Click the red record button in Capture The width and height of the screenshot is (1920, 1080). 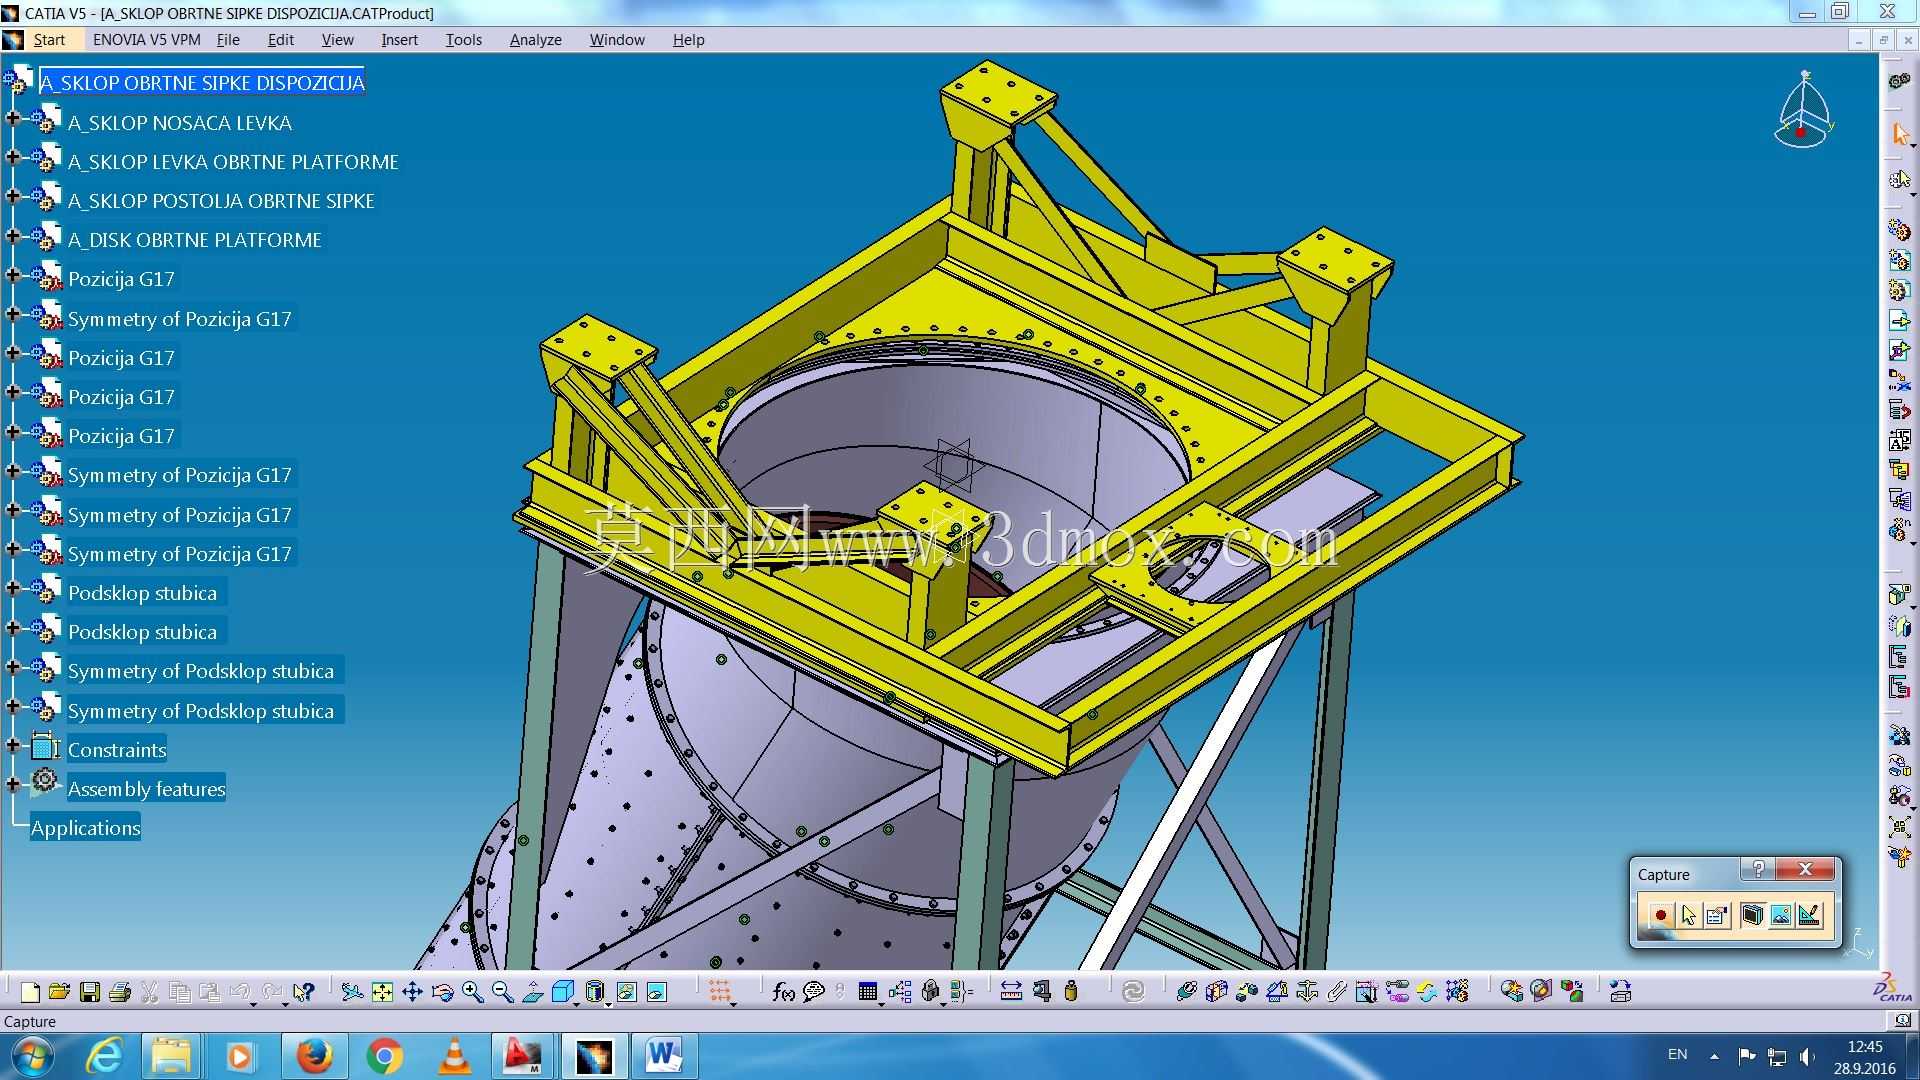tap(1660, 915)
